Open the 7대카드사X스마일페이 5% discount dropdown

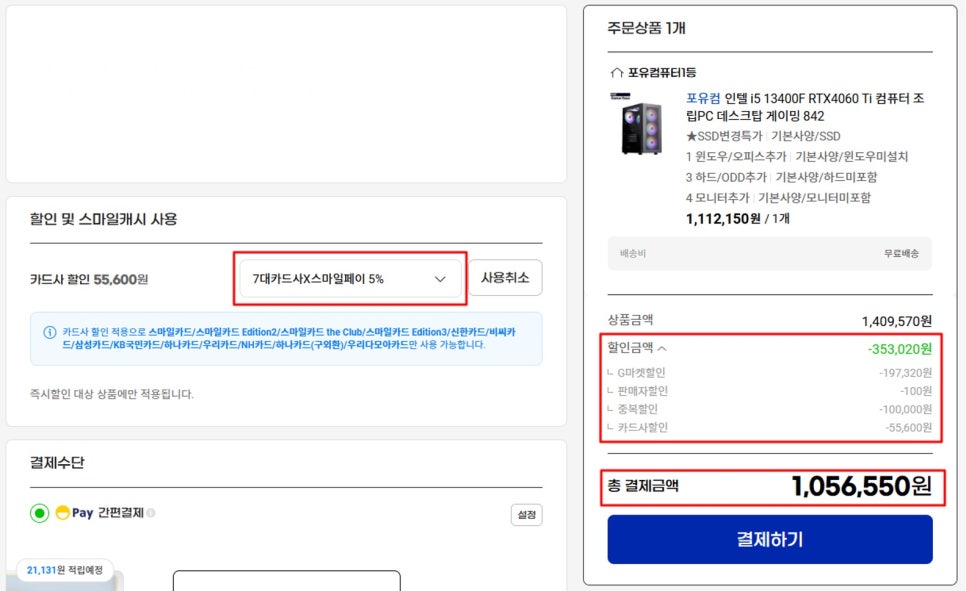pos(350,279)
